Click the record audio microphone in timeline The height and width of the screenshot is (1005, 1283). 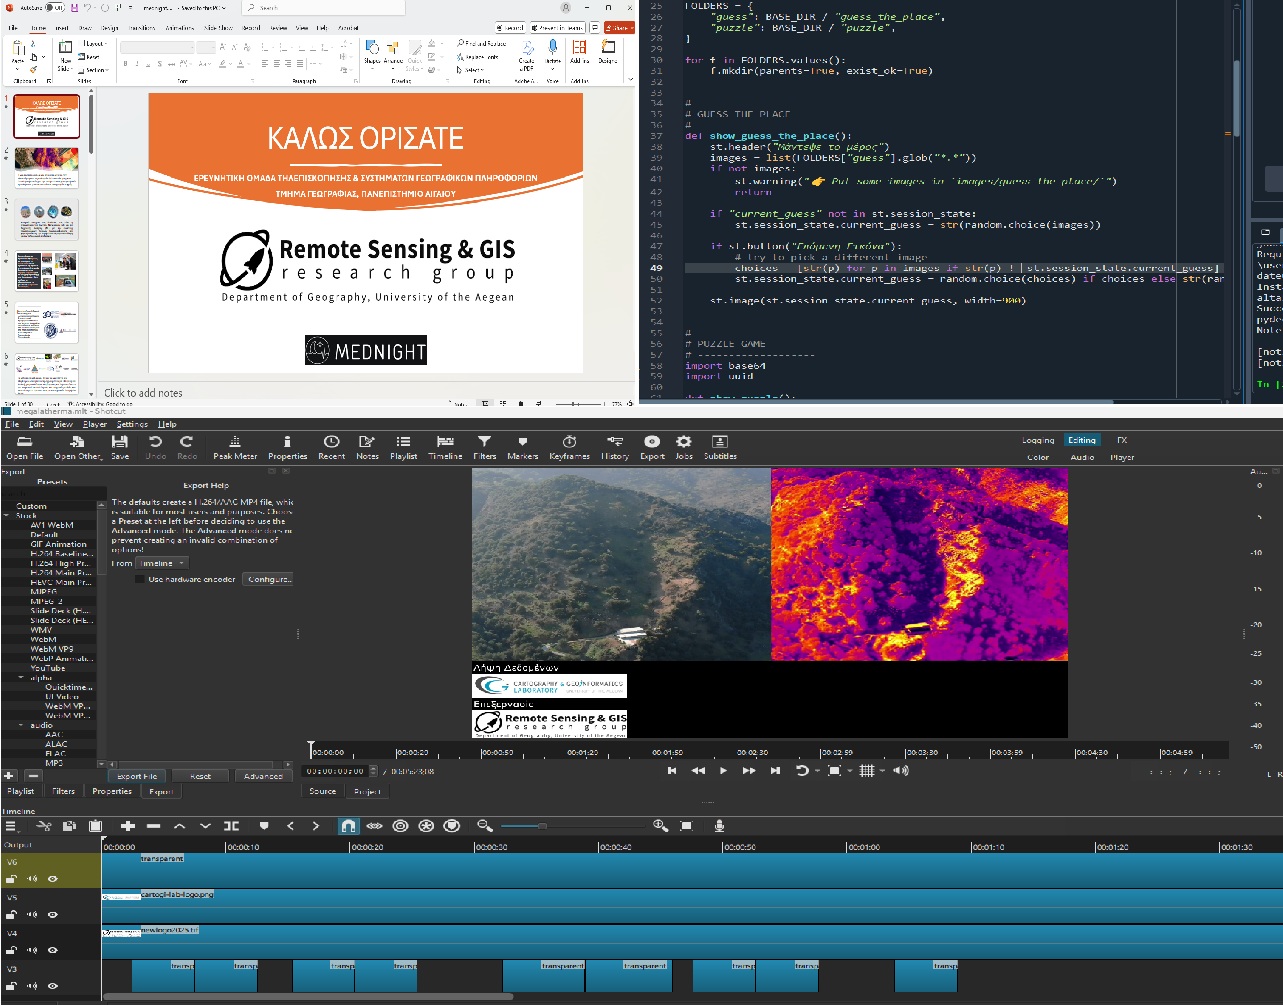[719, 826]
